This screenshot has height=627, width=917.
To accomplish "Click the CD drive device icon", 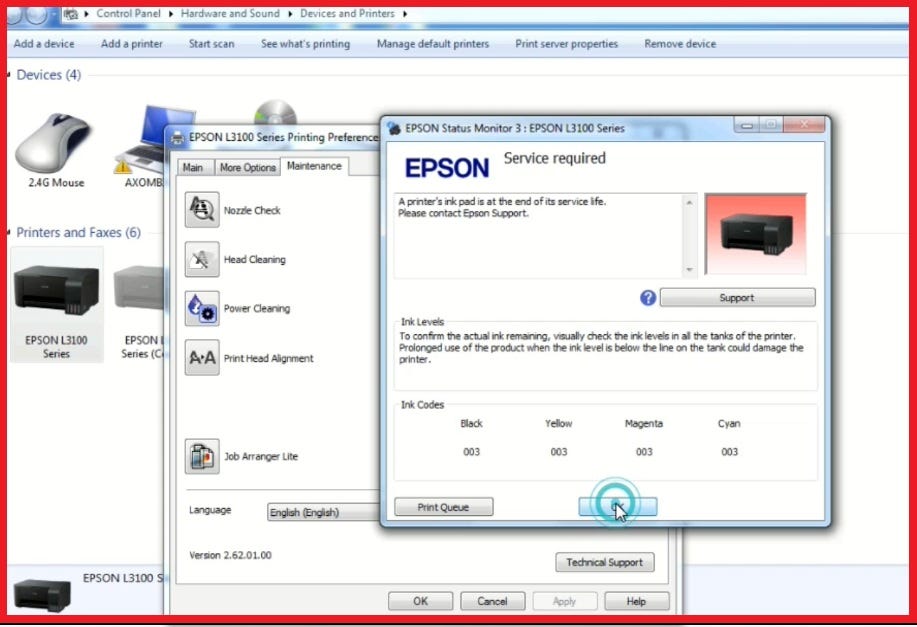I will pos(275,112).
